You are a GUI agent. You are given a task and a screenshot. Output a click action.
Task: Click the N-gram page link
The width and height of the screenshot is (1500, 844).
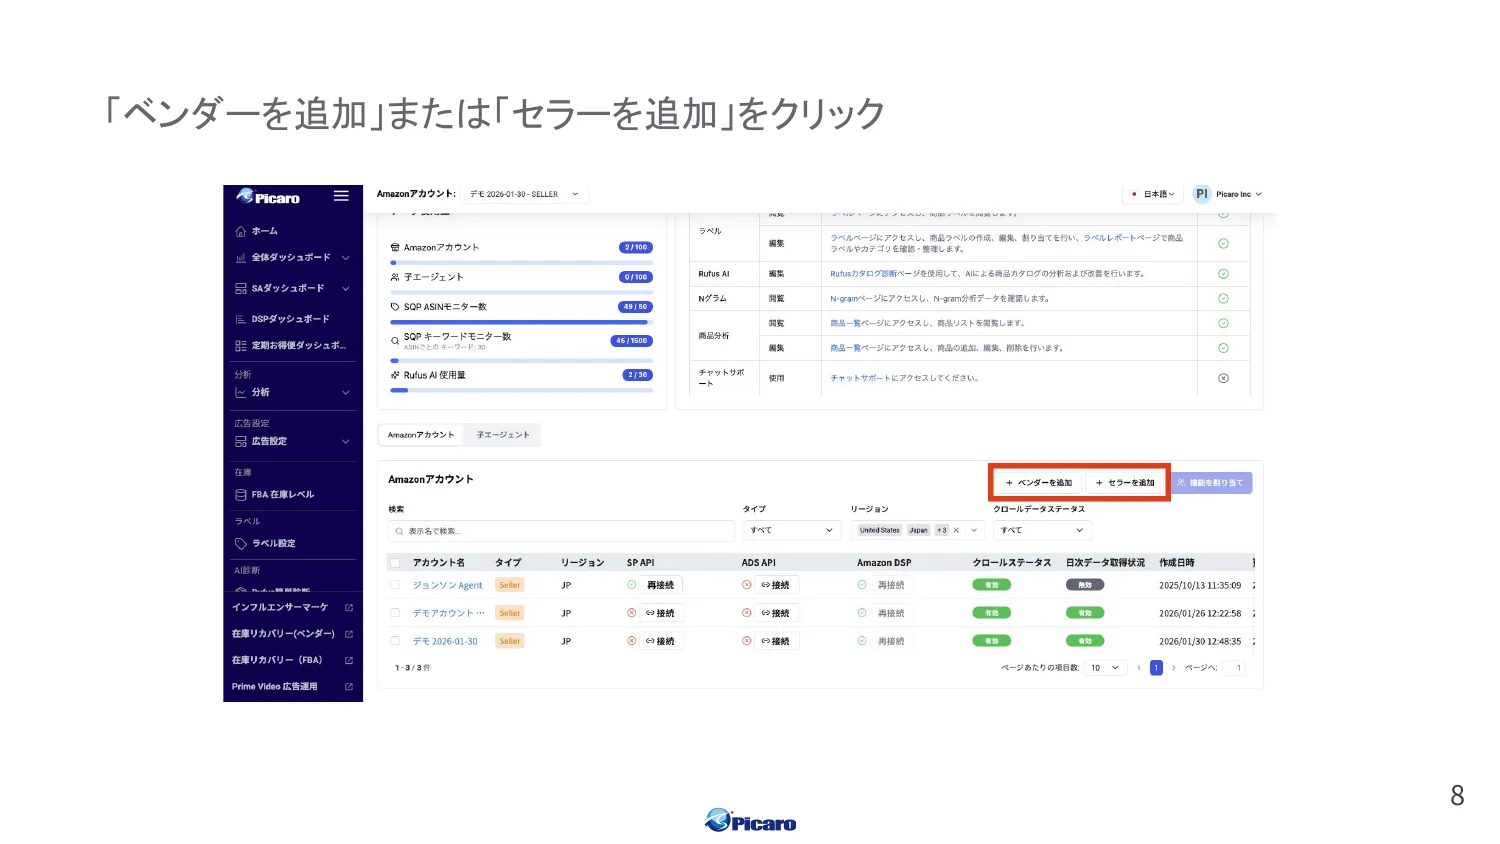coord(844,299)
